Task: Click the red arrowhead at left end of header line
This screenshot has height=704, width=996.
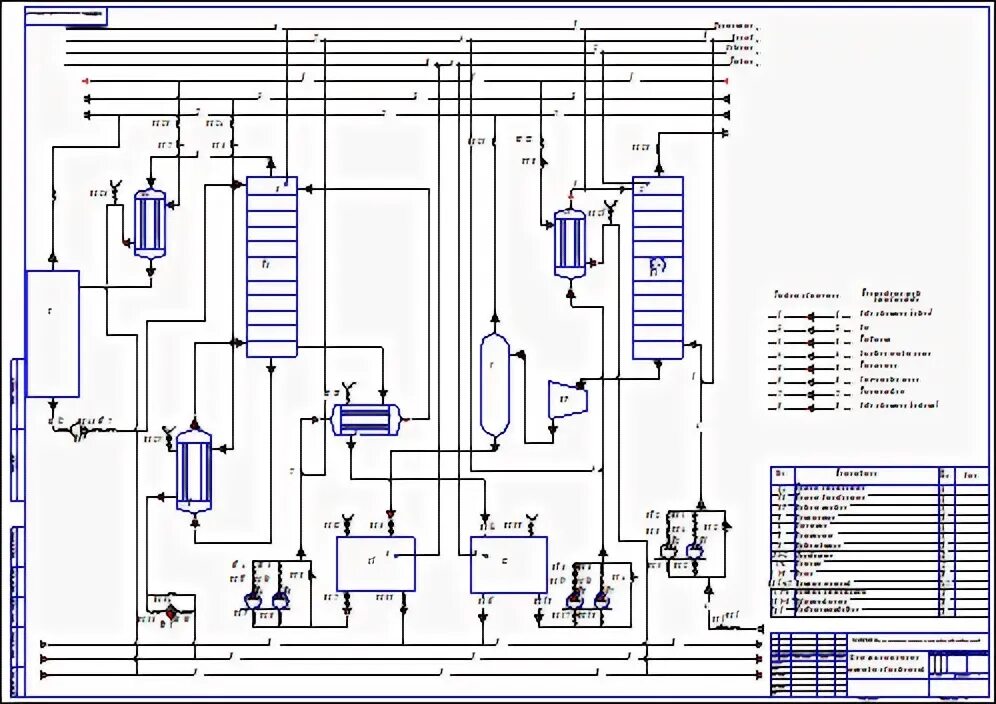Action: (x=86, y=81)
